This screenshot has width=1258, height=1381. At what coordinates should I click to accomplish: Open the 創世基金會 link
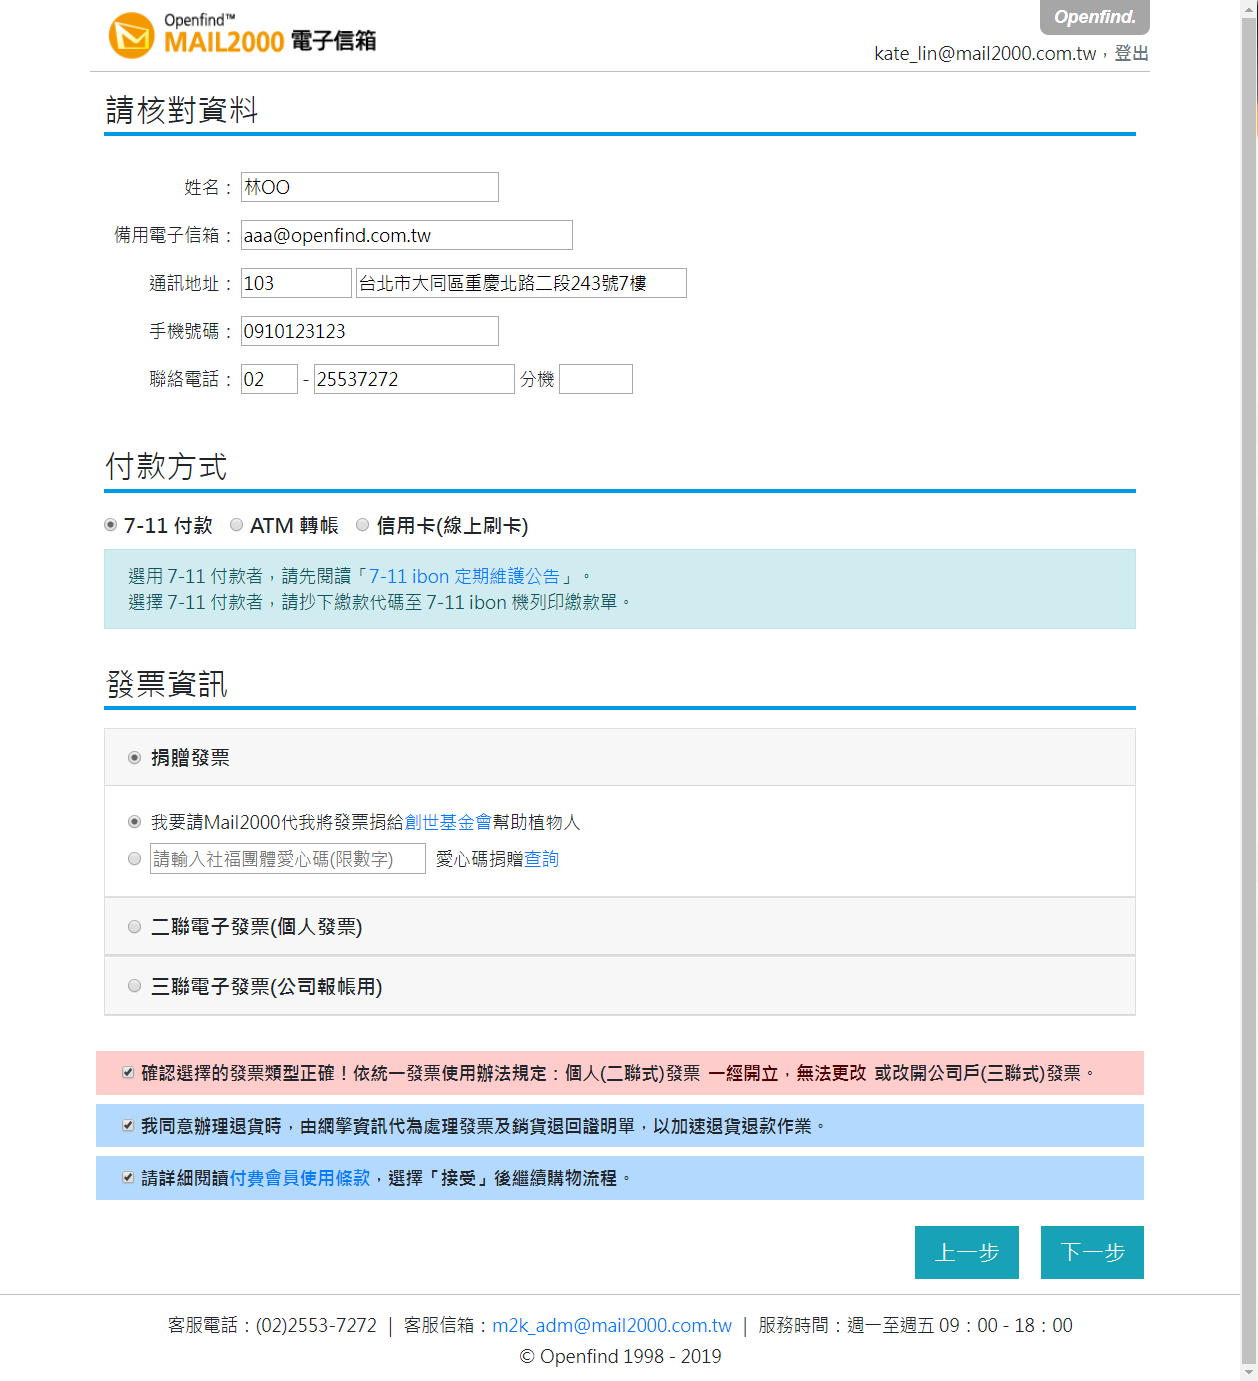click(448, 822)
